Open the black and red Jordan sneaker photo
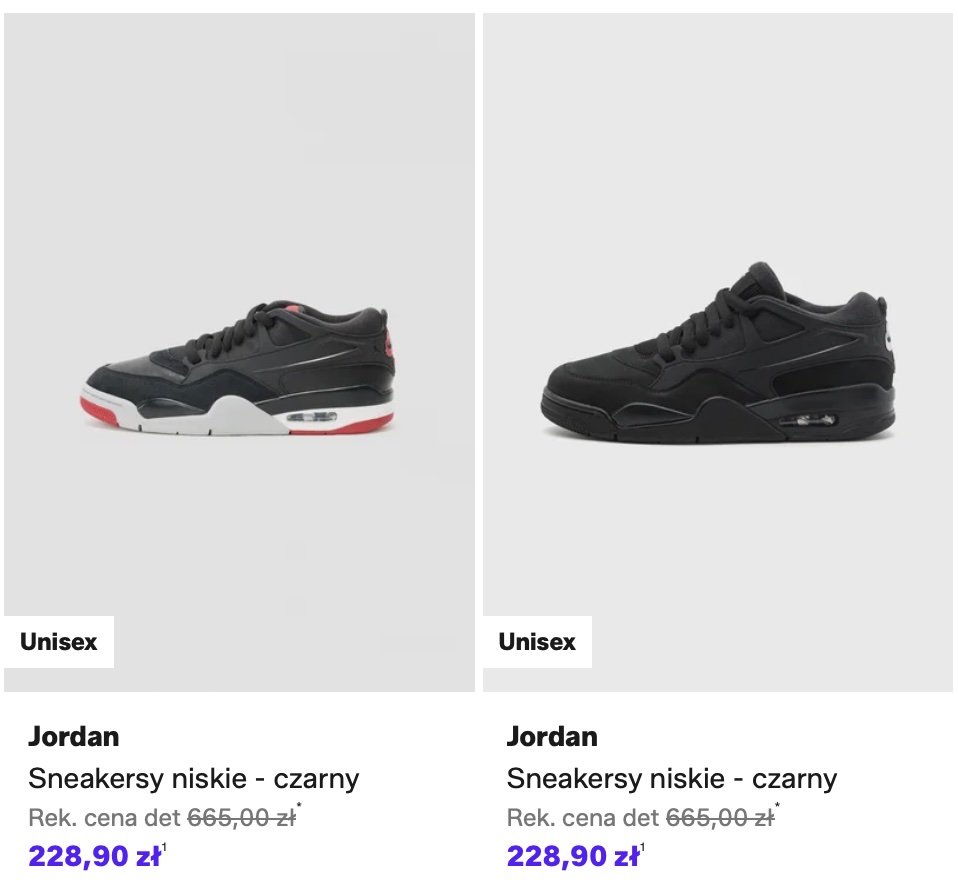 (x=238, y=370)
